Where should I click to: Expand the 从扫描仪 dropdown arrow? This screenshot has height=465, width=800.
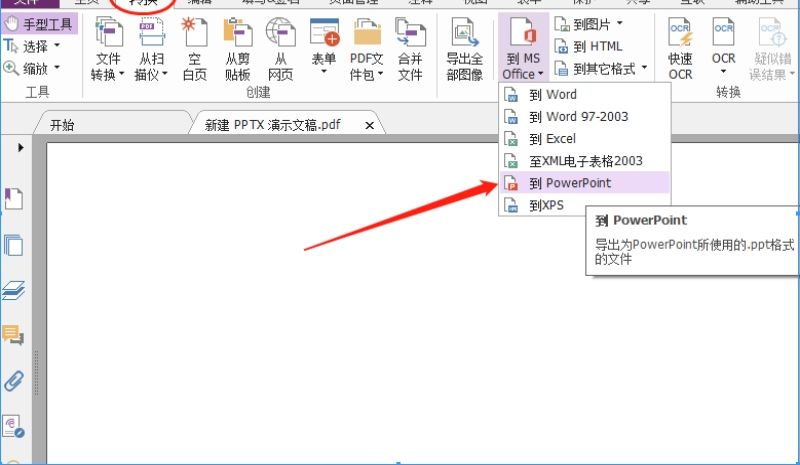(x=165, y=74)
